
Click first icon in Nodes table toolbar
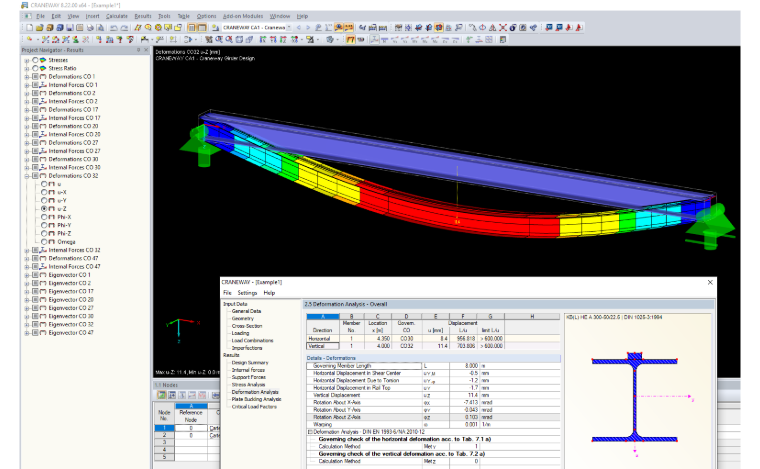point(161,395)
